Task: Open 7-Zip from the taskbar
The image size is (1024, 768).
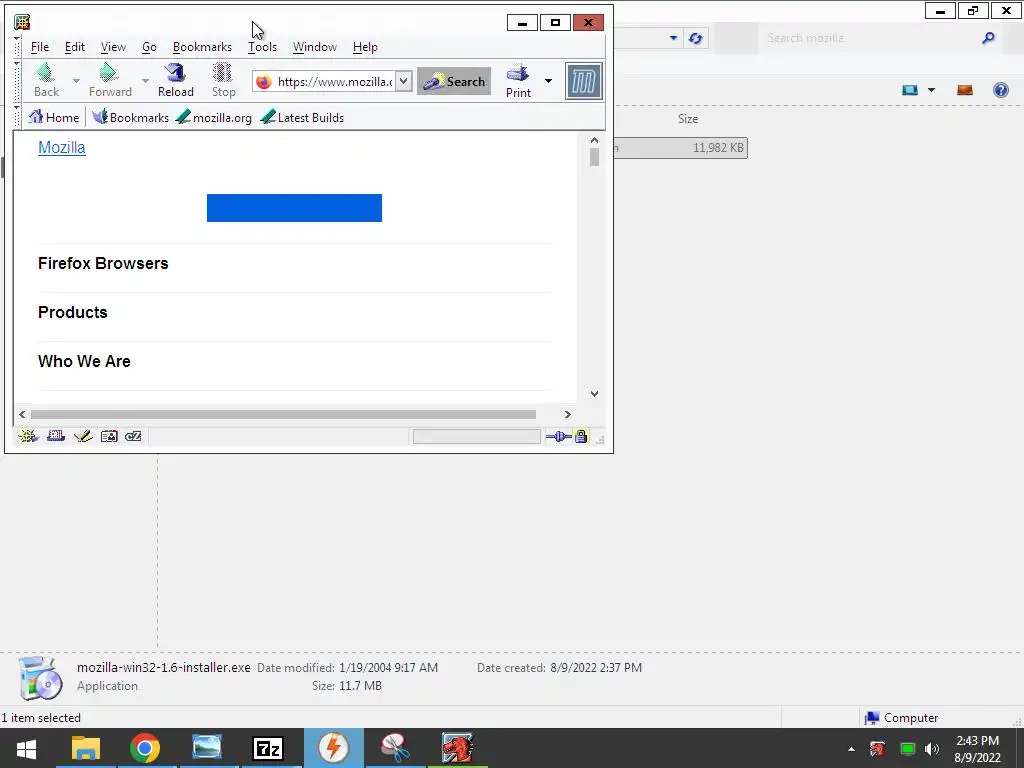Action: point(268,748)
